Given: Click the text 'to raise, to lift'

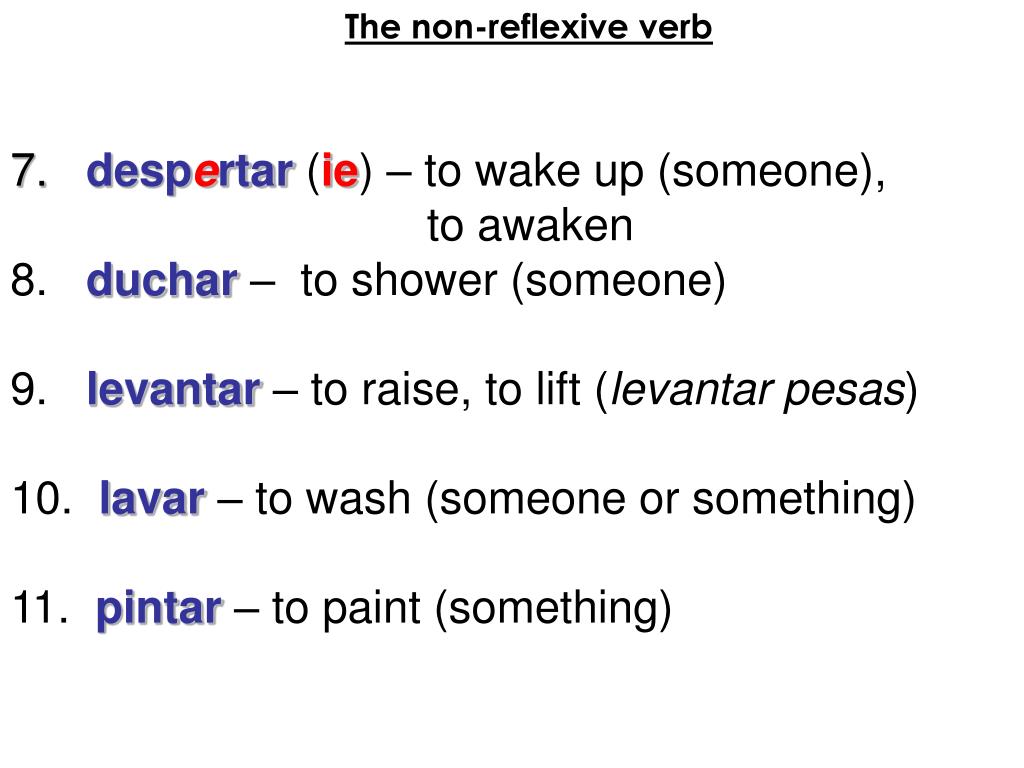Looking at the screenshot, I should [x=446, y=391].
